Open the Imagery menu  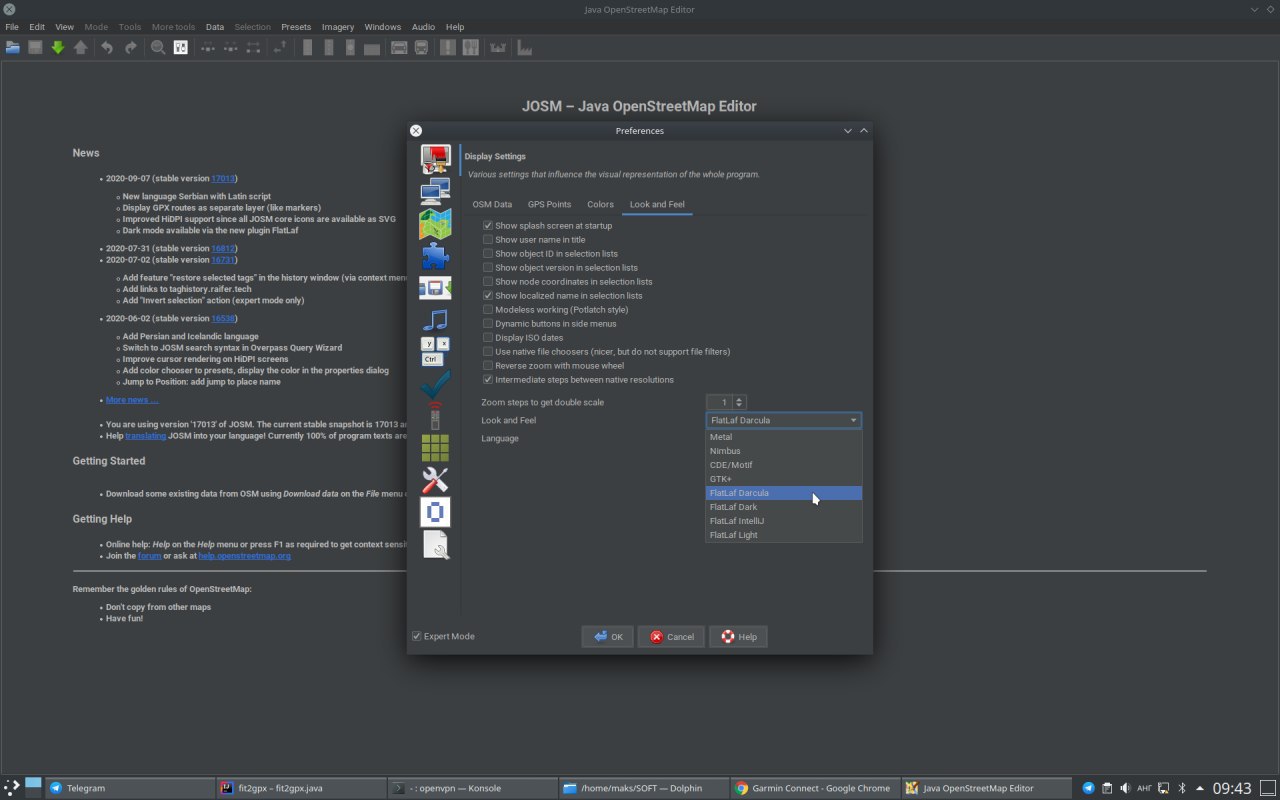click(338, 27)
